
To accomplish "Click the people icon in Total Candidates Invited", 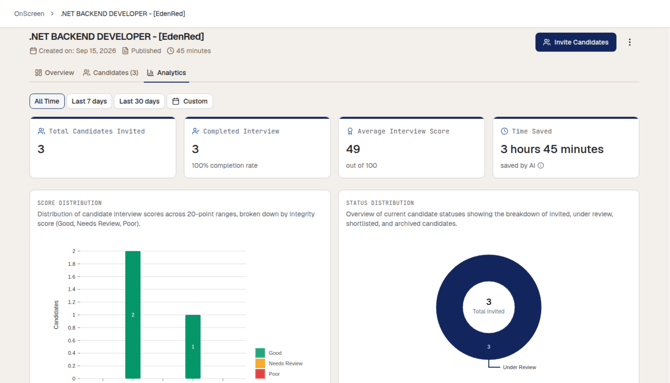I will pos(41,131).
